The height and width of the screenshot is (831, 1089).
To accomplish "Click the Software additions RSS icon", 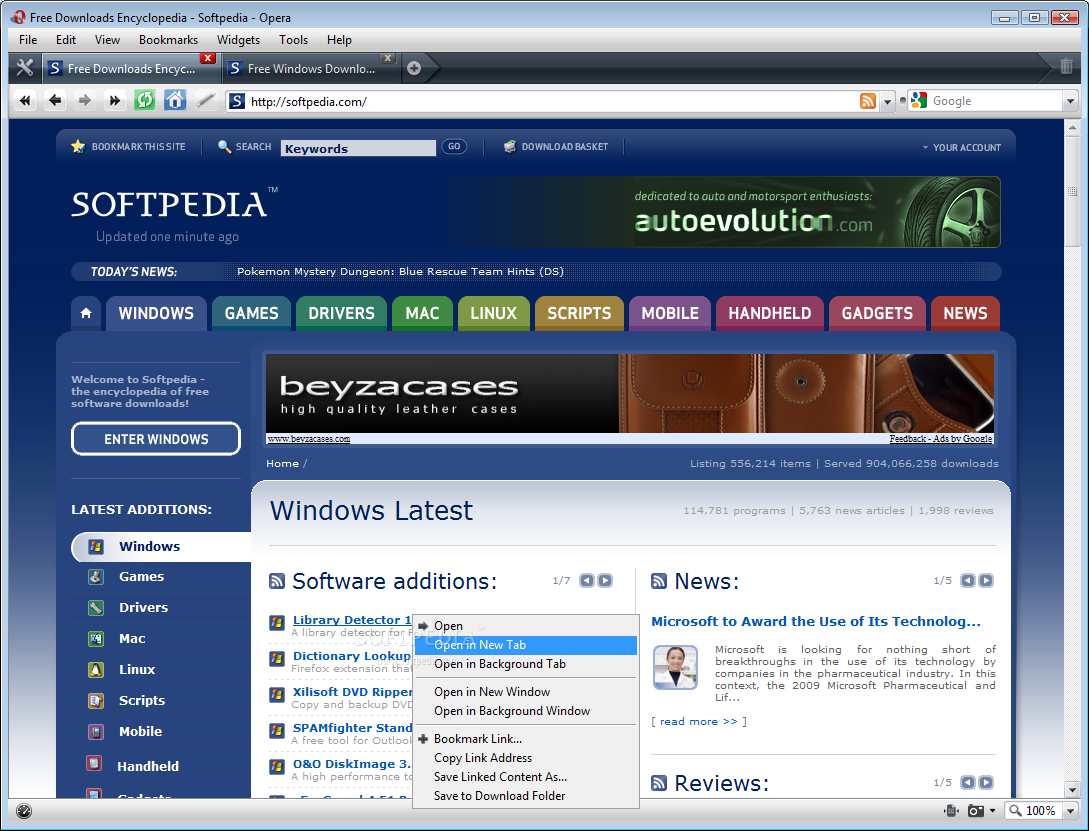I will pyautogui.click(x=276, y=581).
